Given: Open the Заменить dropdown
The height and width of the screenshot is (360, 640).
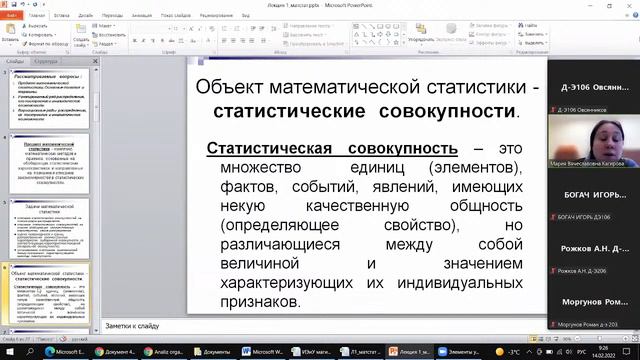Looking at the screenshot, I should 533,34.
